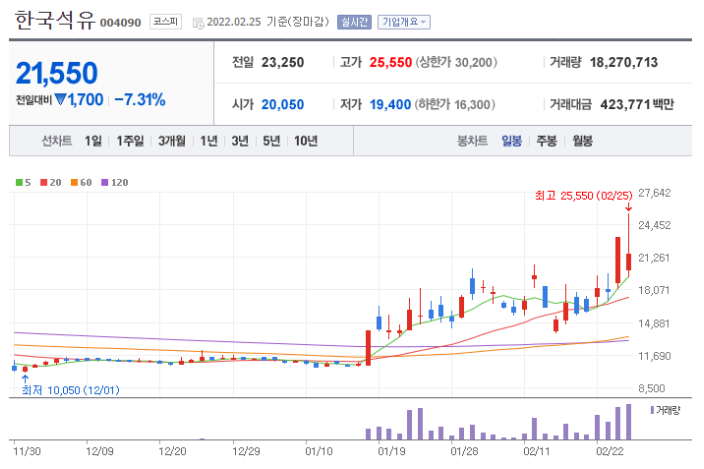This screenshot has width=704, height=469.
Task: Click the 21,261 y-axis label
Action: (x=654, y=258)
